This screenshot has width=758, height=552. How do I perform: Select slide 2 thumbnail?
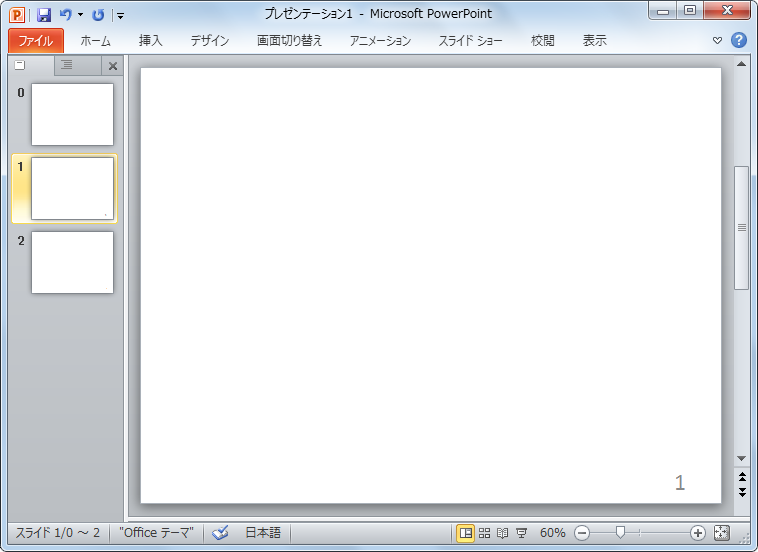coord(73,262)
